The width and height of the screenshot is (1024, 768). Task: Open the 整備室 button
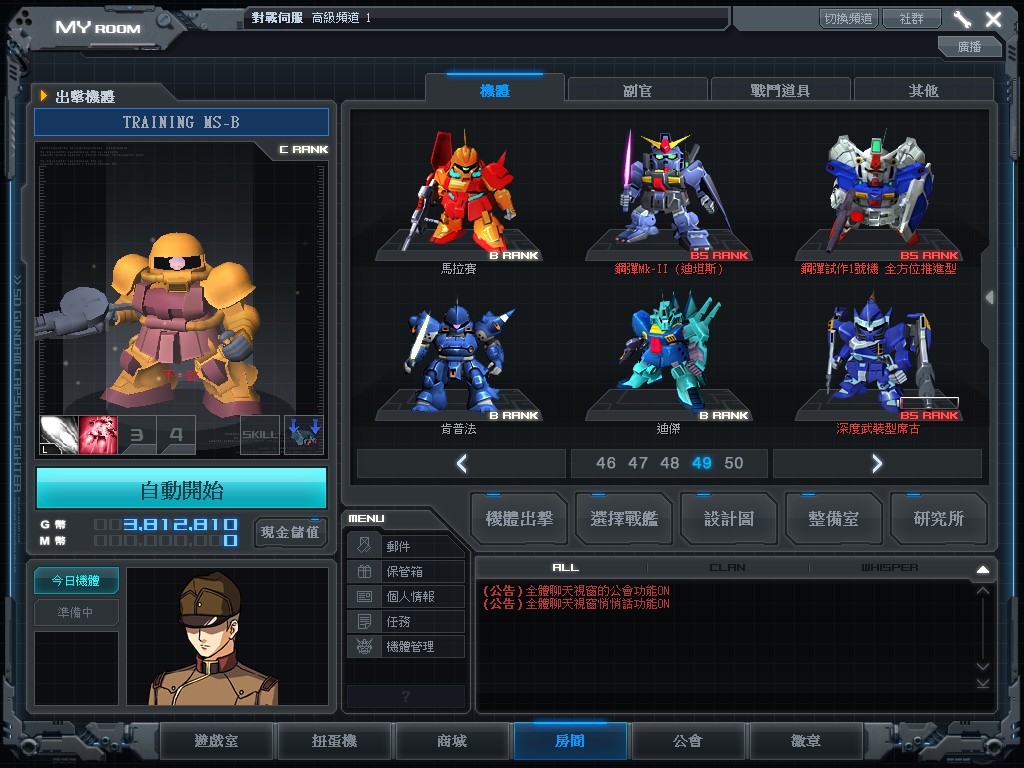point(833,519)
